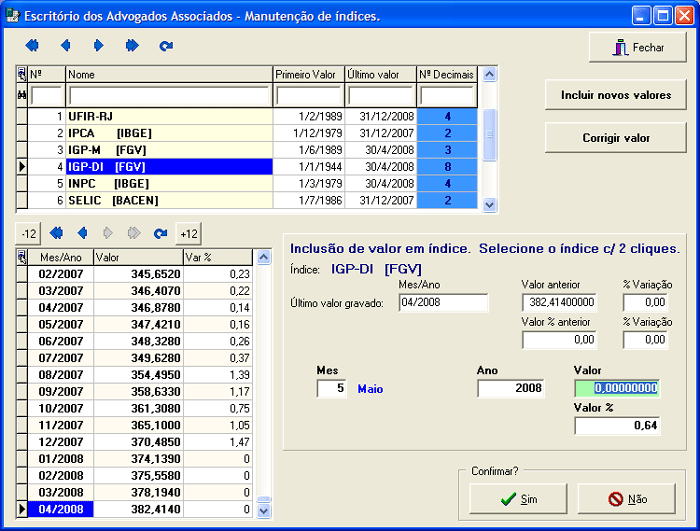This screenshot has width=700, height=531.
Task: Click the Nome filter input field
Action: click(x=169, y=96)
